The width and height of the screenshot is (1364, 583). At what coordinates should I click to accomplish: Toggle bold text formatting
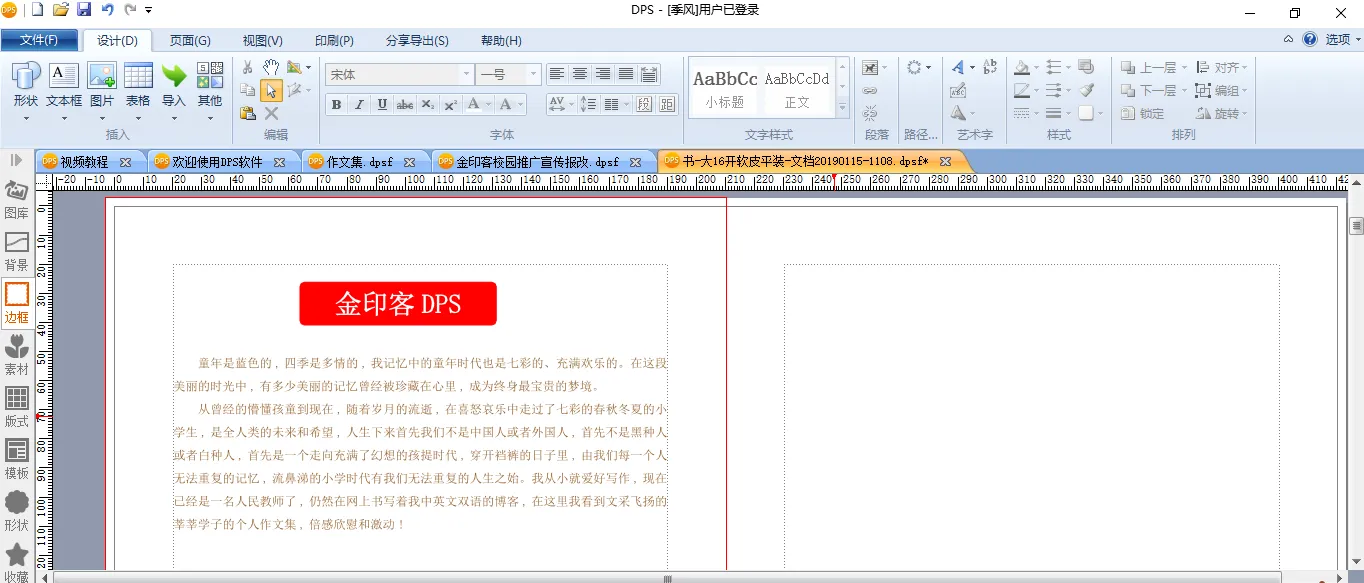(336, 104)
